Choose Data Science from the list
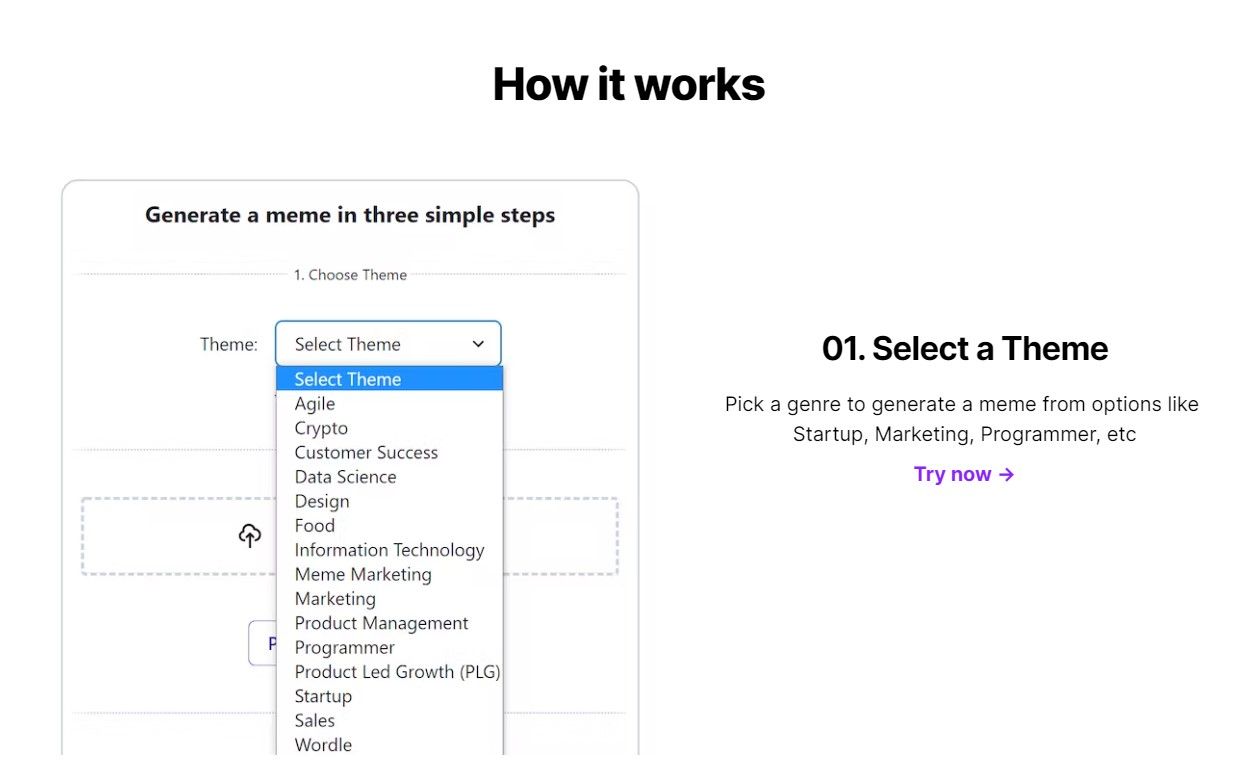This screenshot has width=1254, height=773. pyautogui.click(x=390, y=477)
